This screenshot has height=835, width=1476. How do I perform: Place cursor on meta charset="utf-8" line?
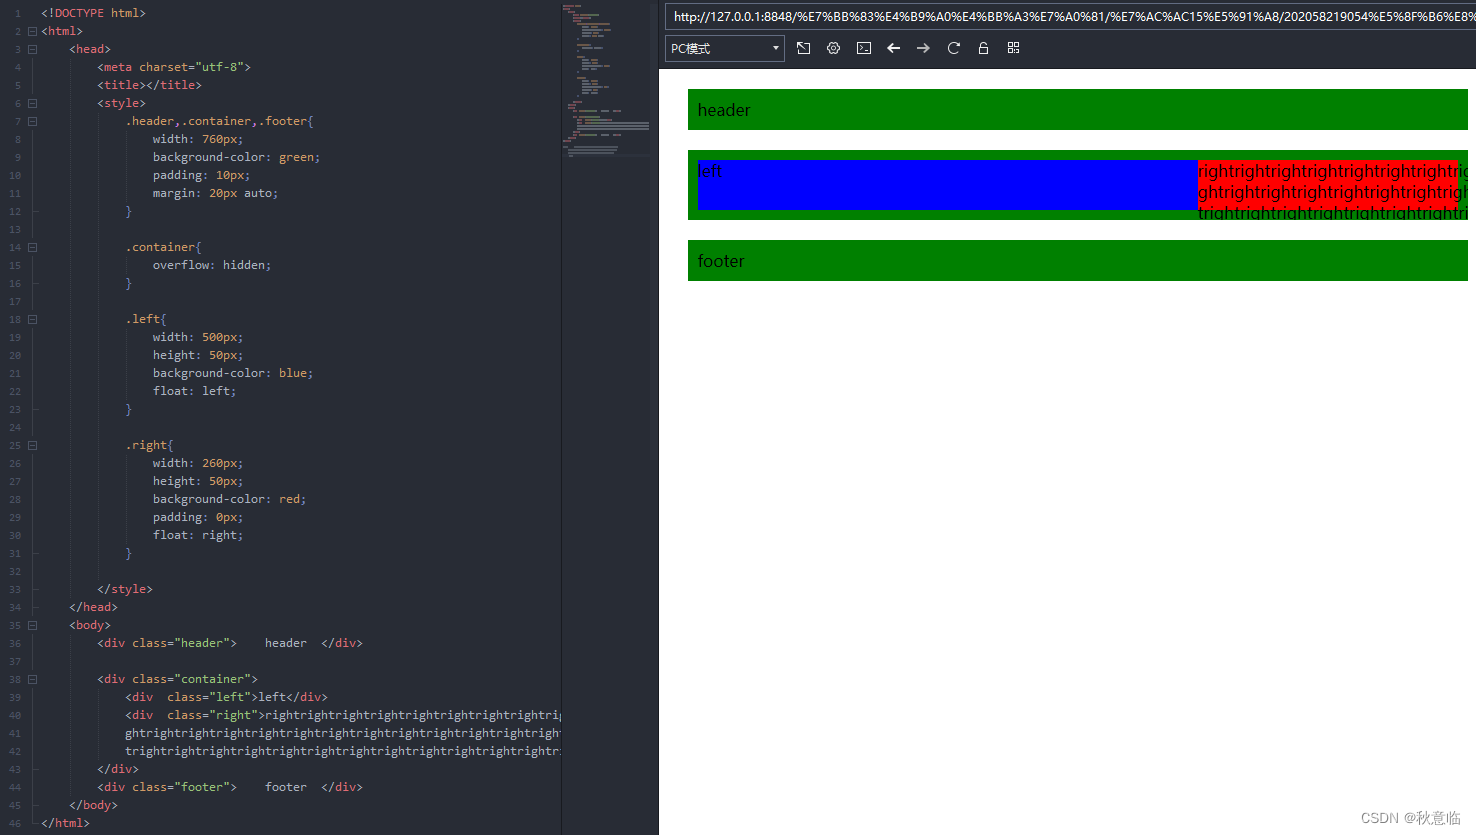[x=174, y=67]
